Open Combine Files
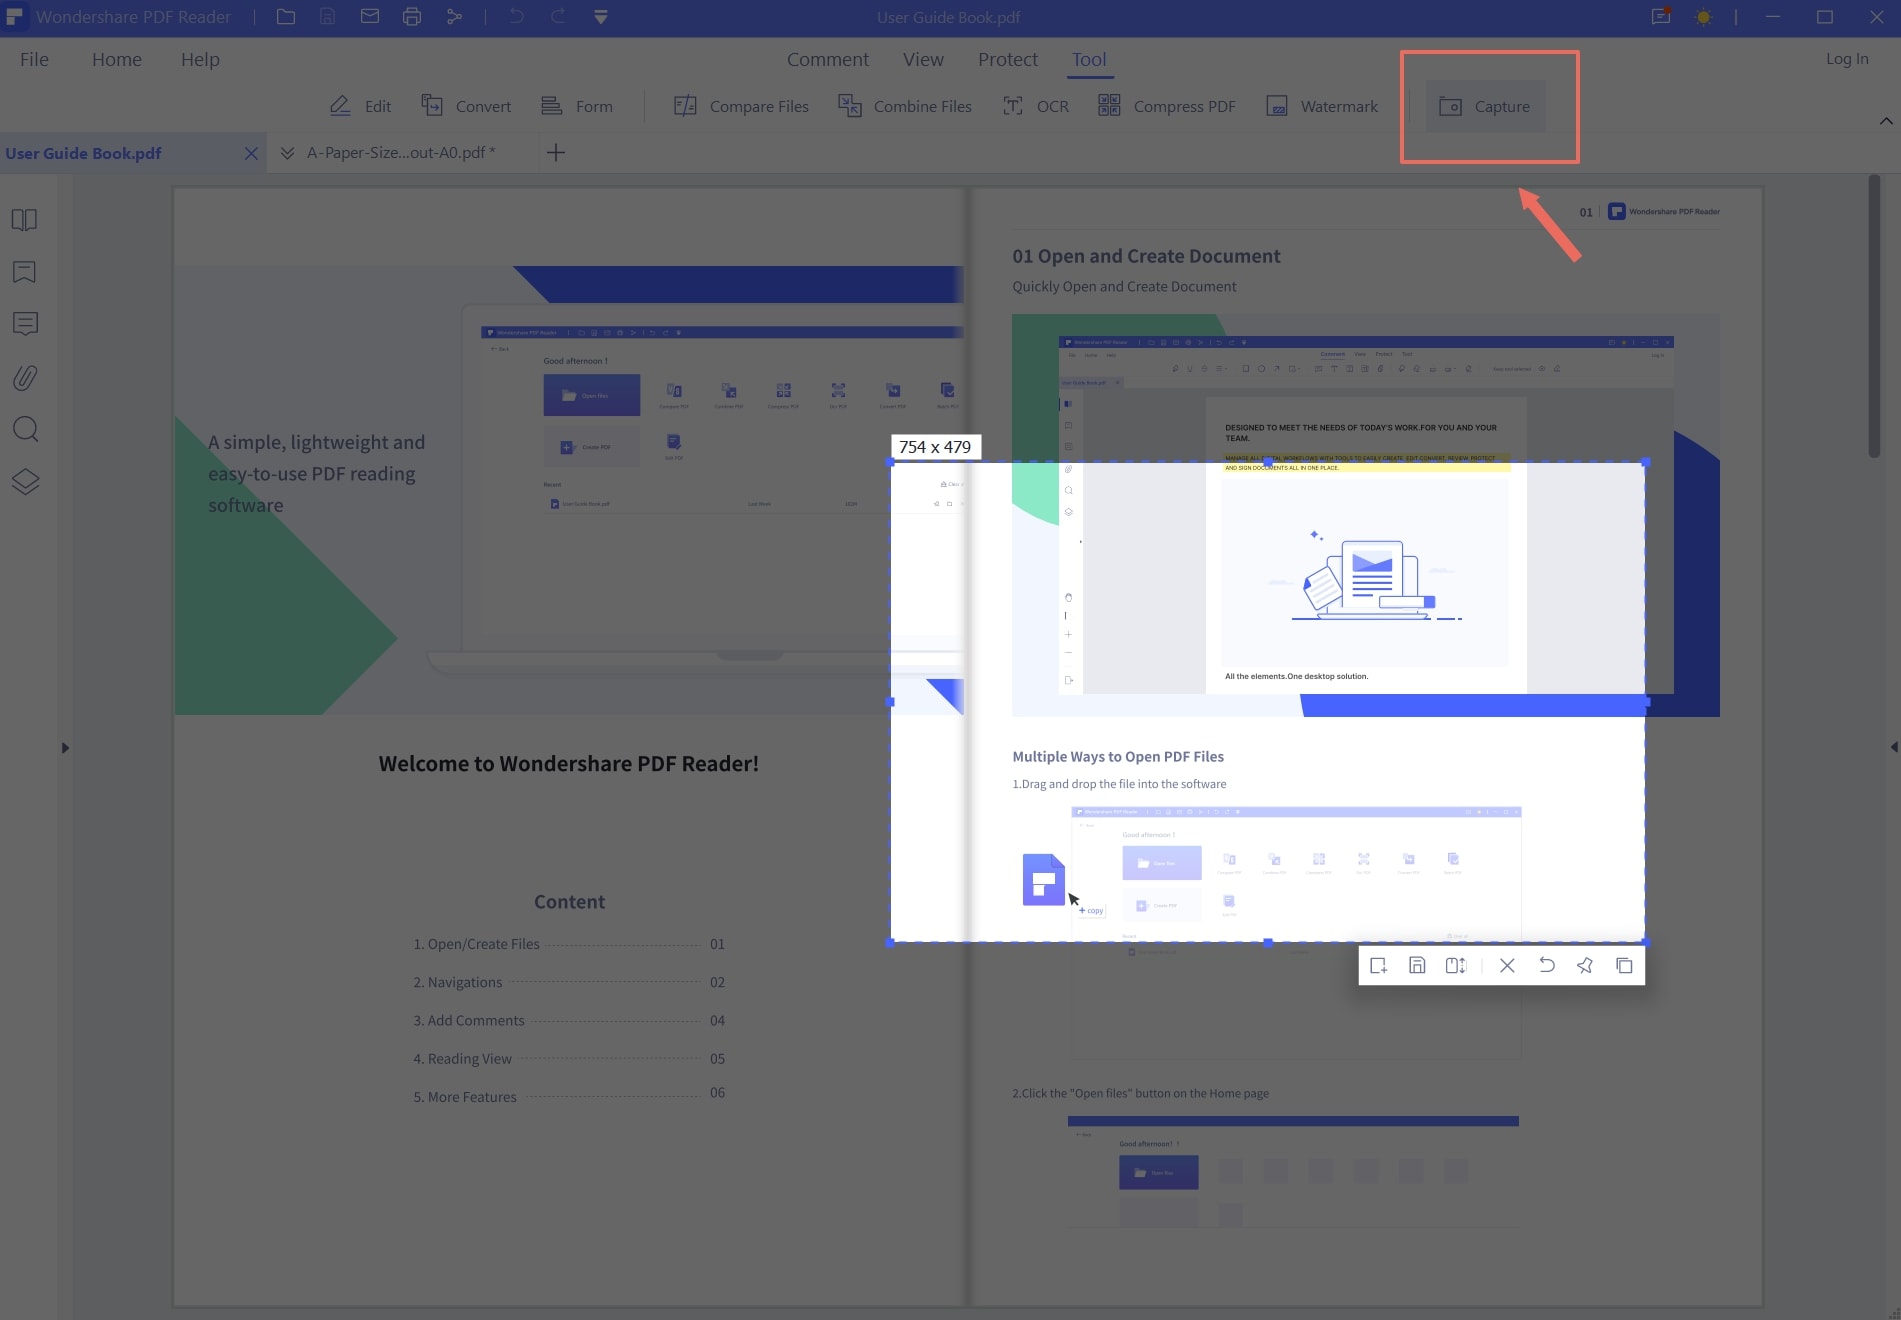 [x=905, y=106]
